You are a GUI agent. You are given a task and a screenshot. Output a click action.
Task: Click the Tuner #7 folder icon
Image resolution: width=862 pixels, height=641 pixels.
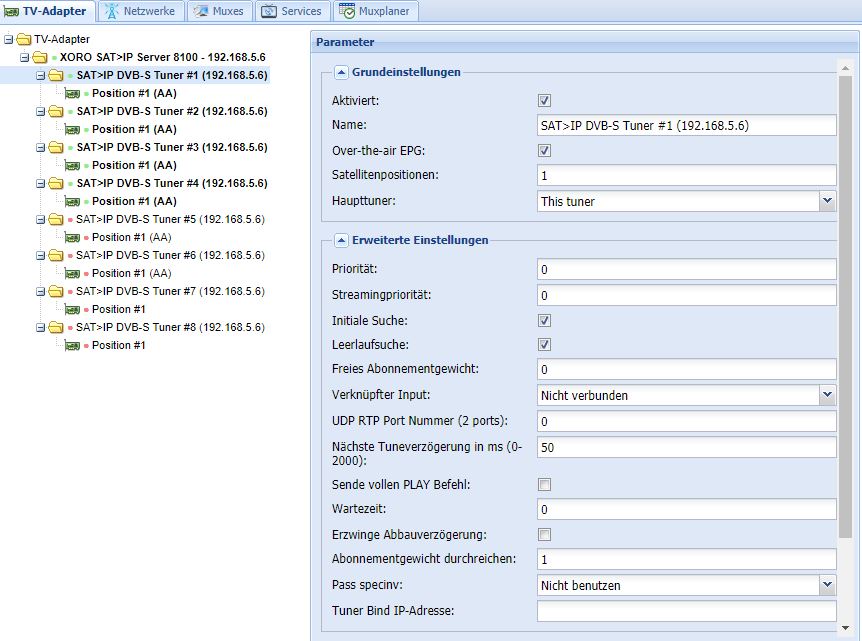pyautogui.click(x=56, y=291)
